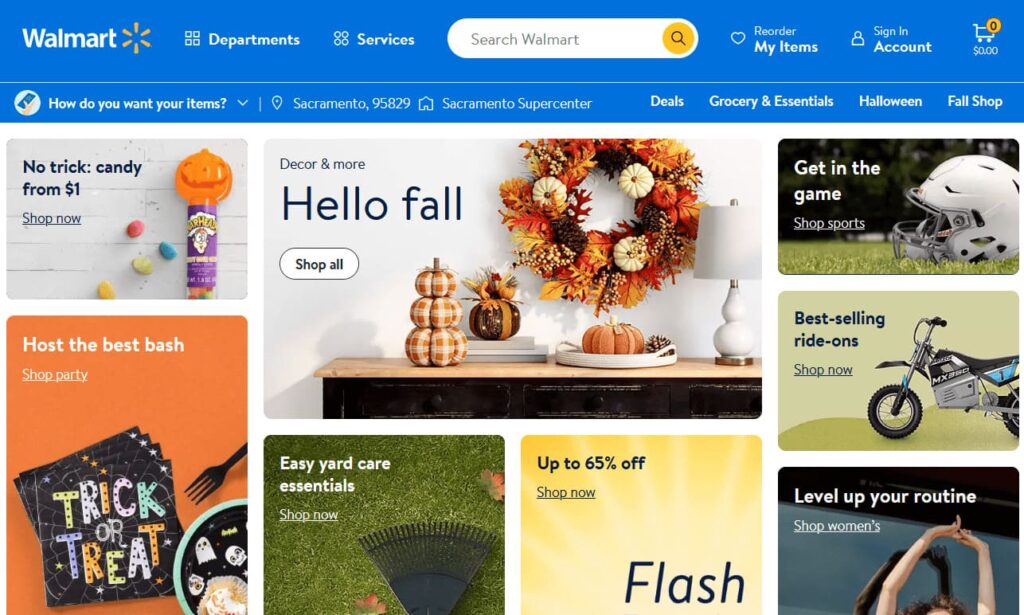Click the yellow search magnifier button
1024x615 pixels.
coord(678,38)
